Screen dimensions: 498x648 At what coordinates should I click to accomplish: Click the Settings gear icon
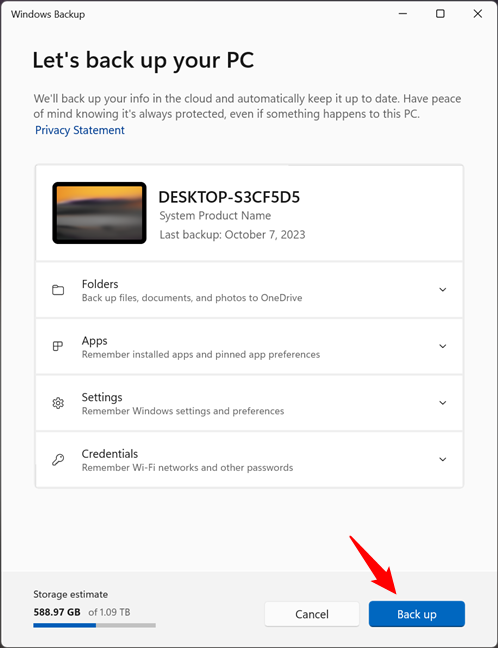58,403
